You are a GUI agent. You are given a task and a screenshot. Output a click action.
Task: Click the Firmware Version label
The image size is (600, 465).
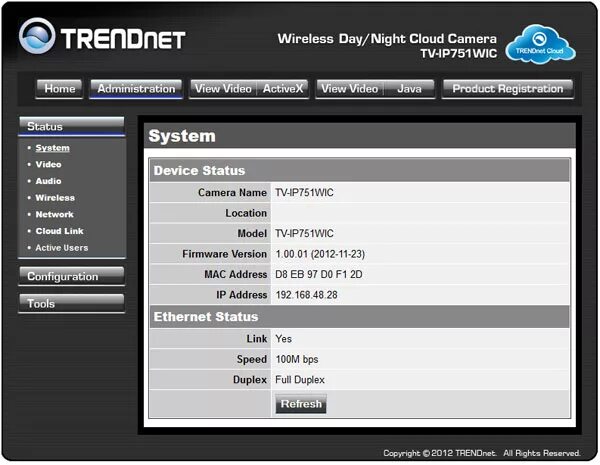pyautogui.click(x=225, y=254)
